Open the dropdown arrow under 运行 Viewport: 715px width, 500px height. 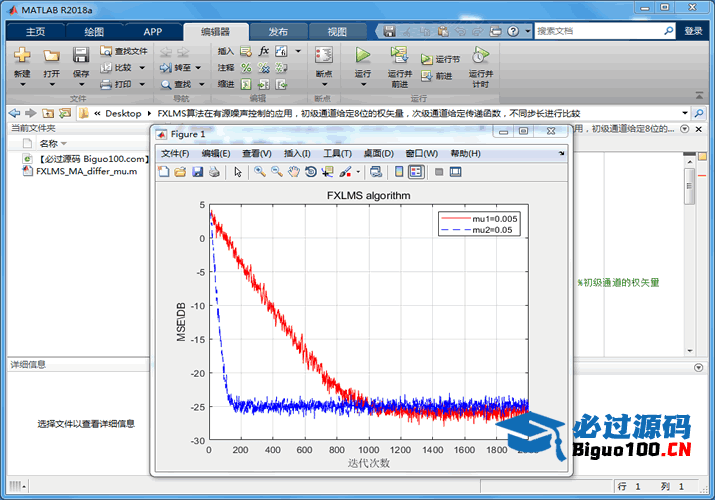tap(363, 84)
